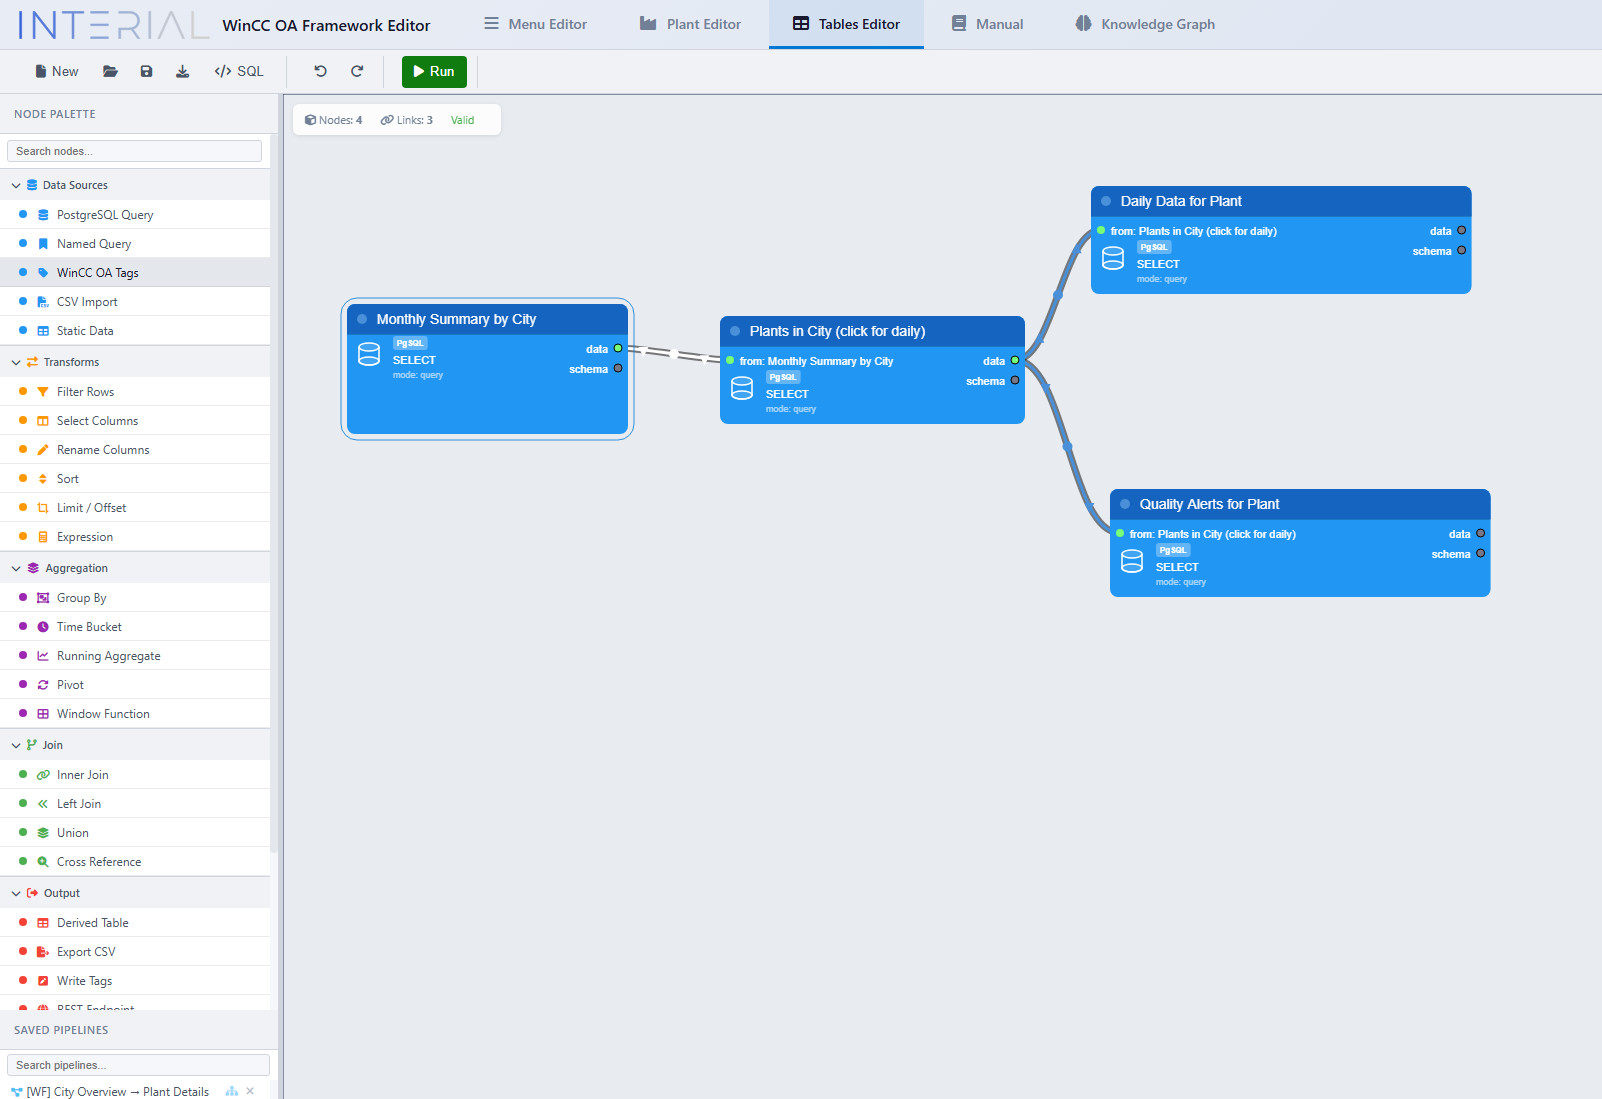Pick the Window Function node

101,713
